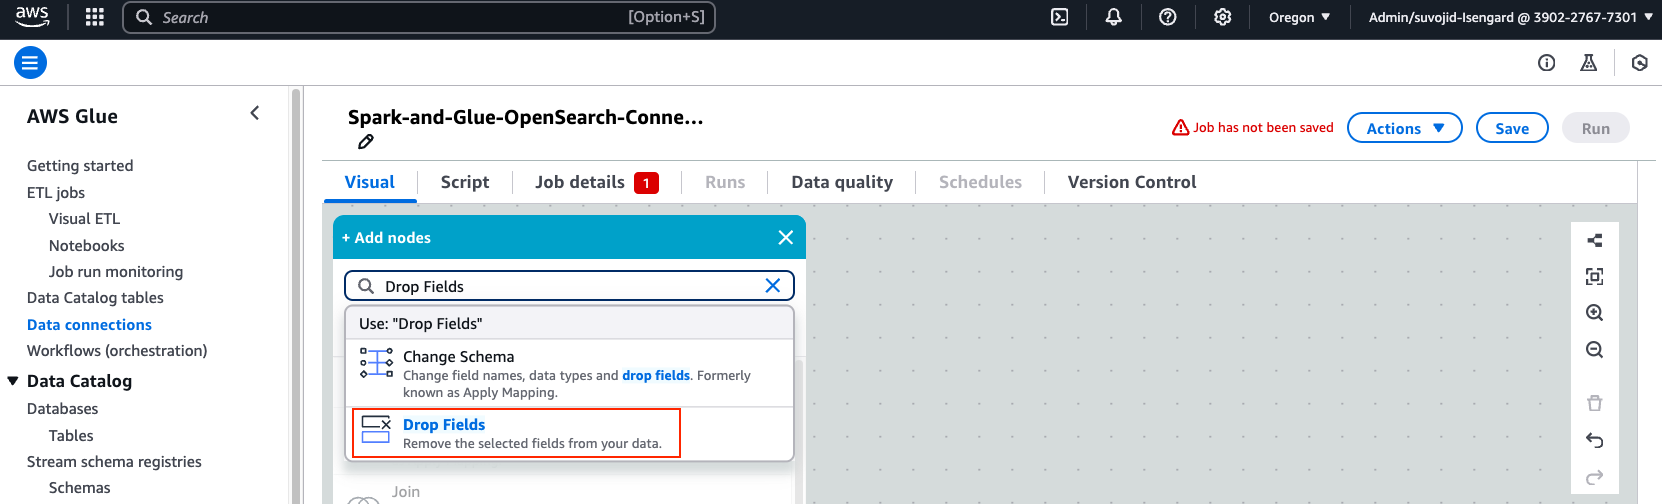1662x504 pixels.
Task: Open the Admin account menu
Action: pos(1510,17)
